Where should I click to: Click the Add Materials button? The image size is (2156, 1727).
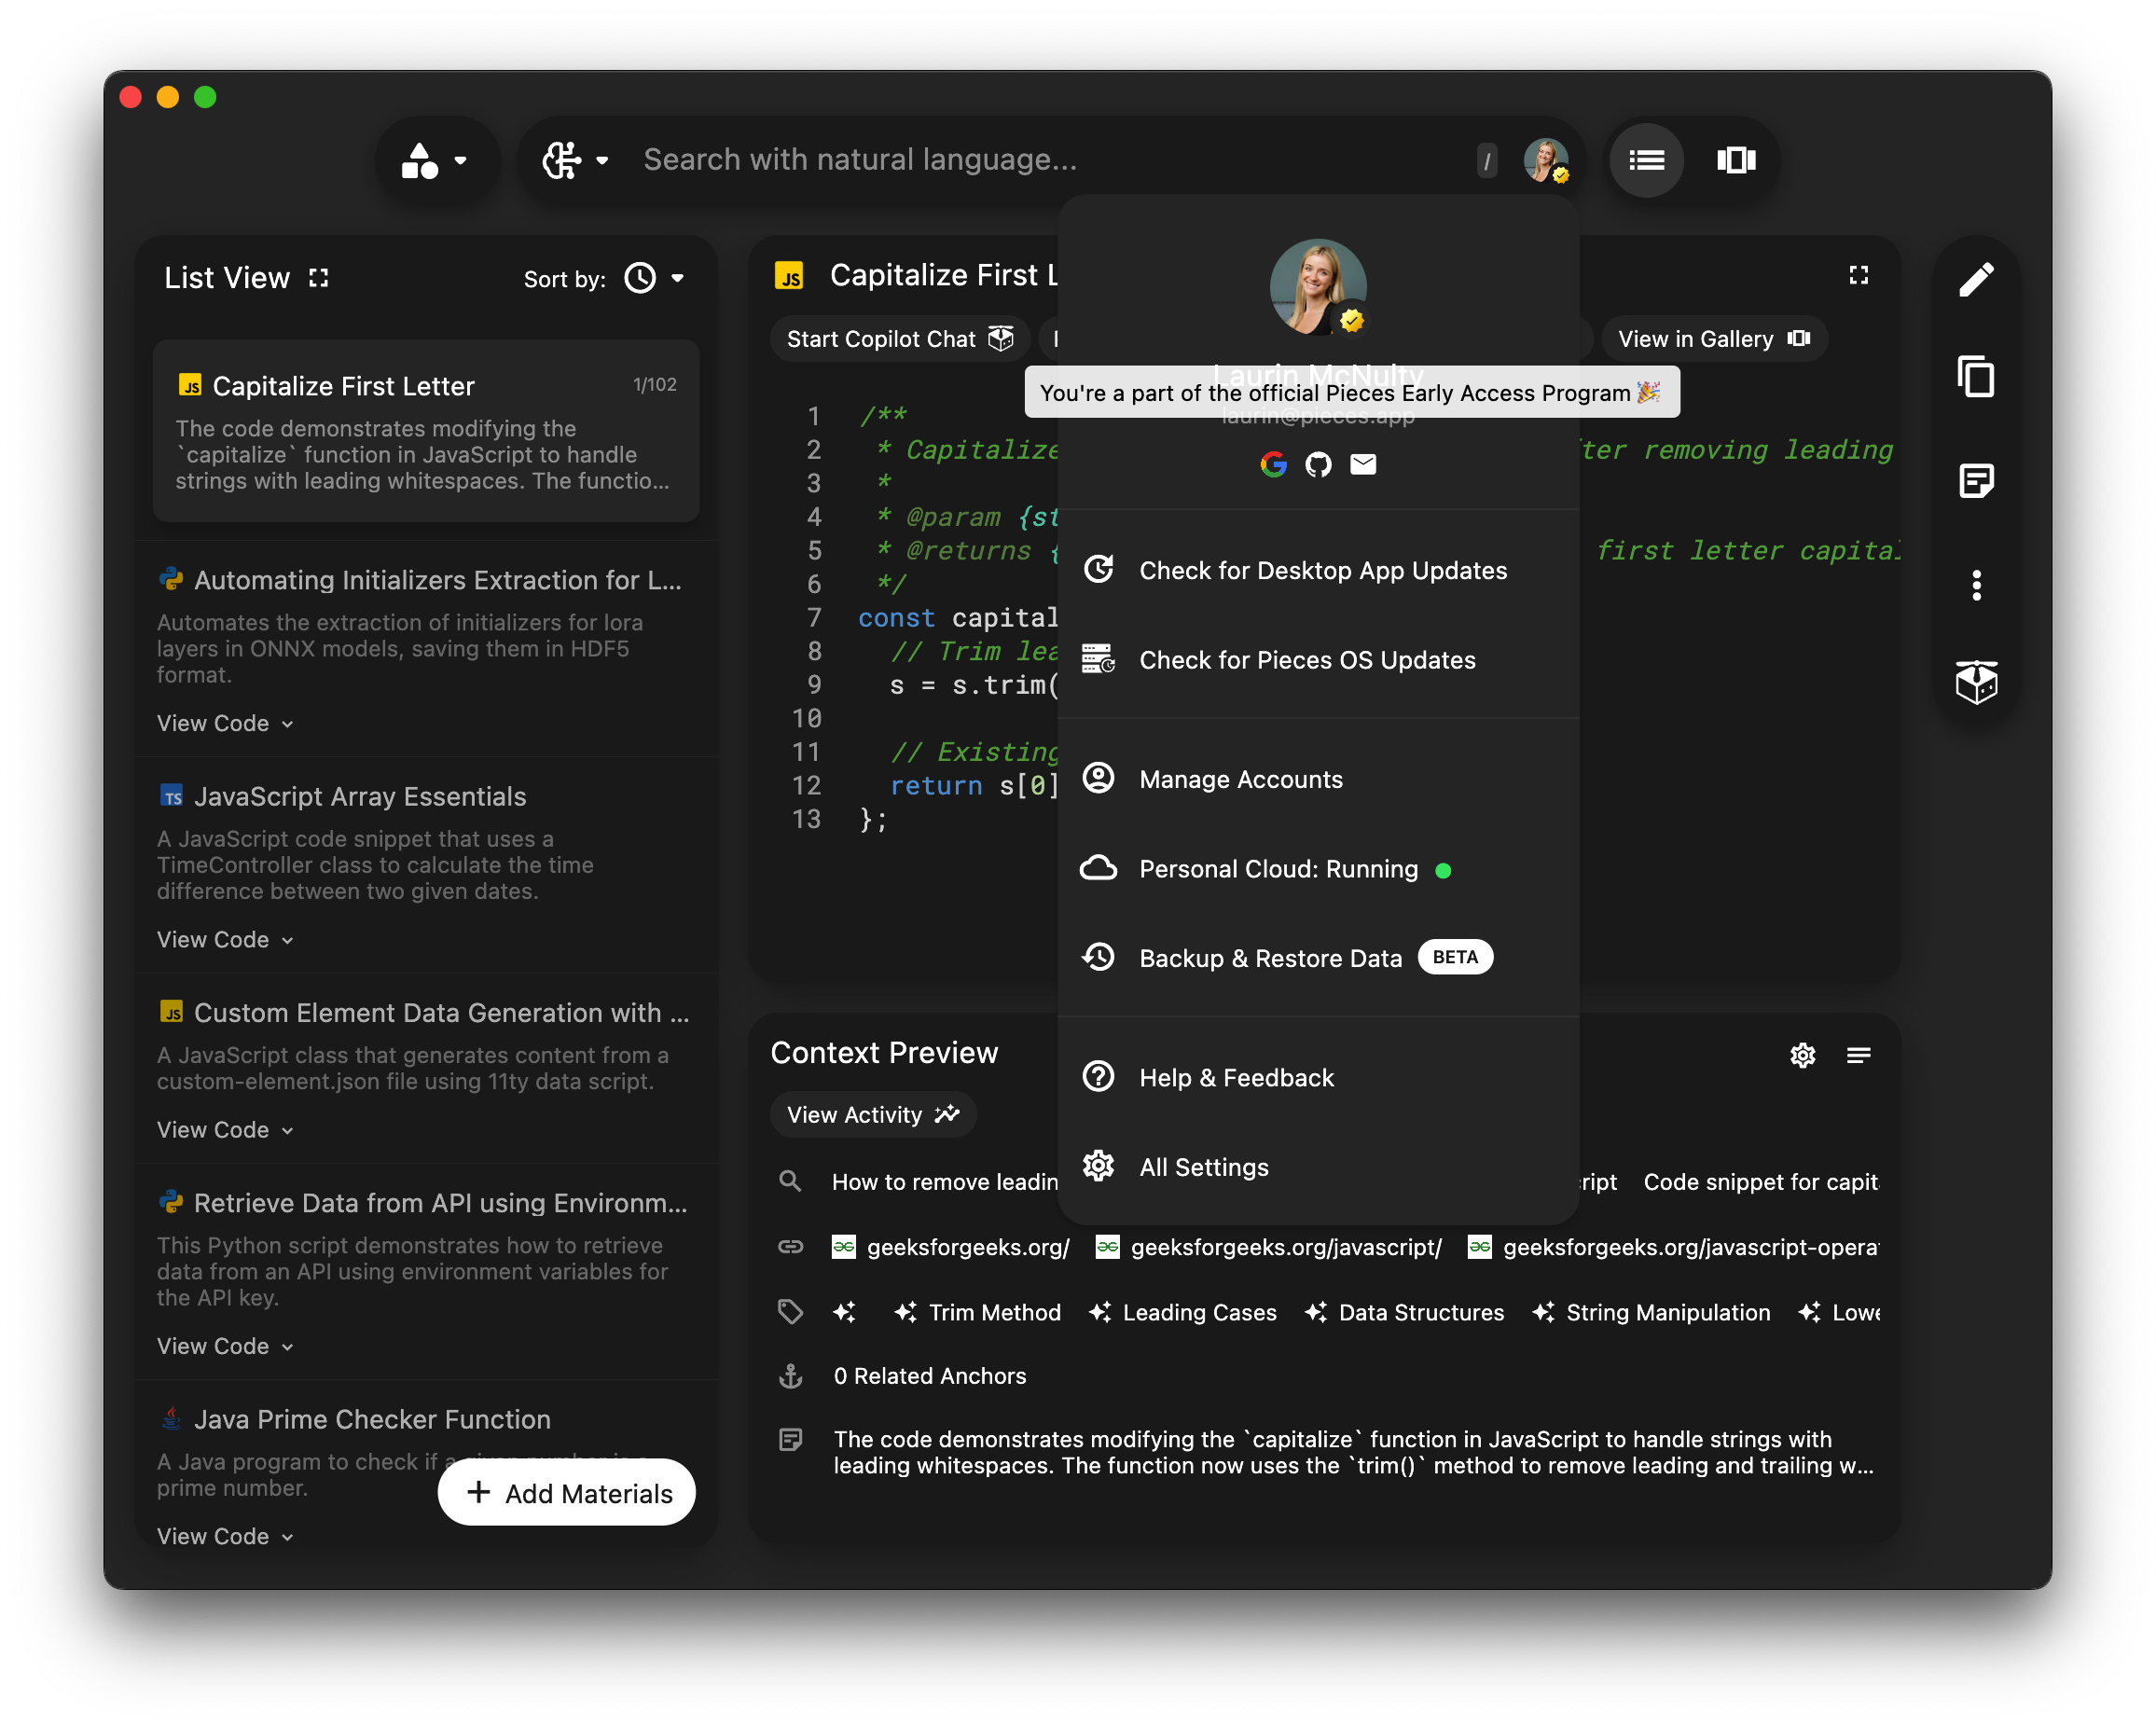[x=567, y=1492]
